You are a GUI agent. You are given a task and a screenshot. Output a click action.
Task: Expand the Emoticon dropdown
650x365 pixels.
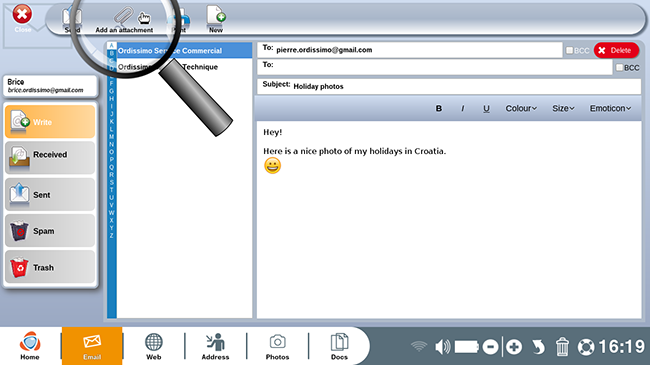point(610,108)
